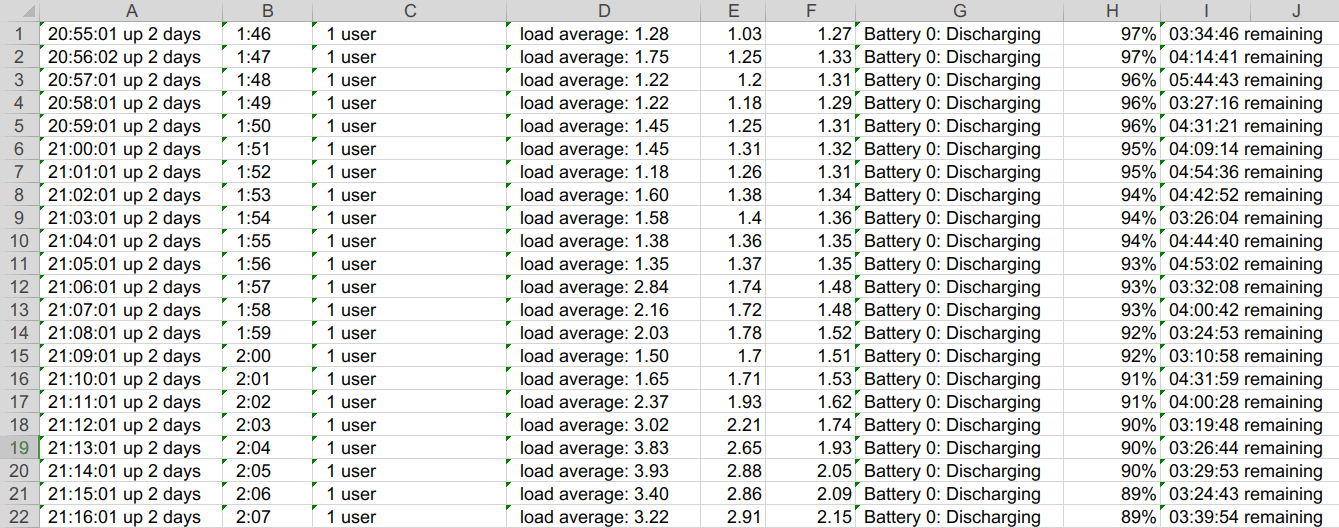This screenshot has width=1339, height=528.
Task: Select the 1 user cell in row 5
Action: (x=351, y=126)
